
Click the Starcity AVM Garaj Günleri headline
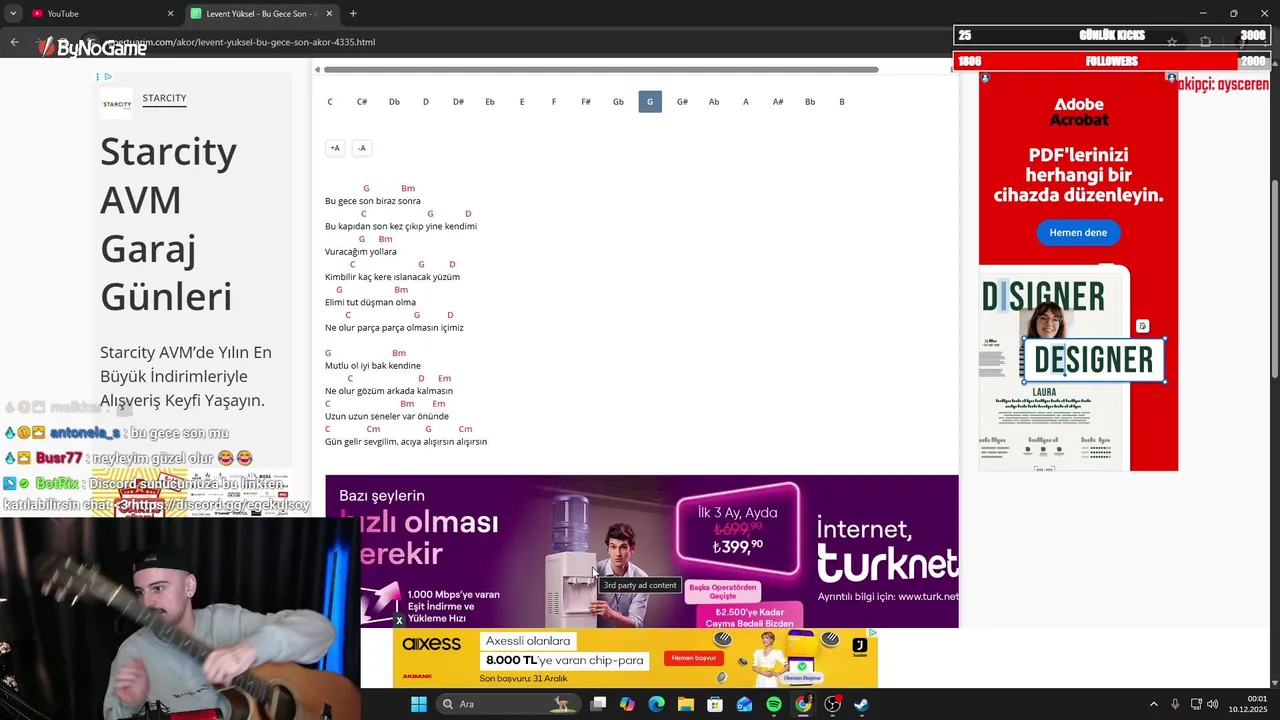pyautogui.click(x=168, y=224)
